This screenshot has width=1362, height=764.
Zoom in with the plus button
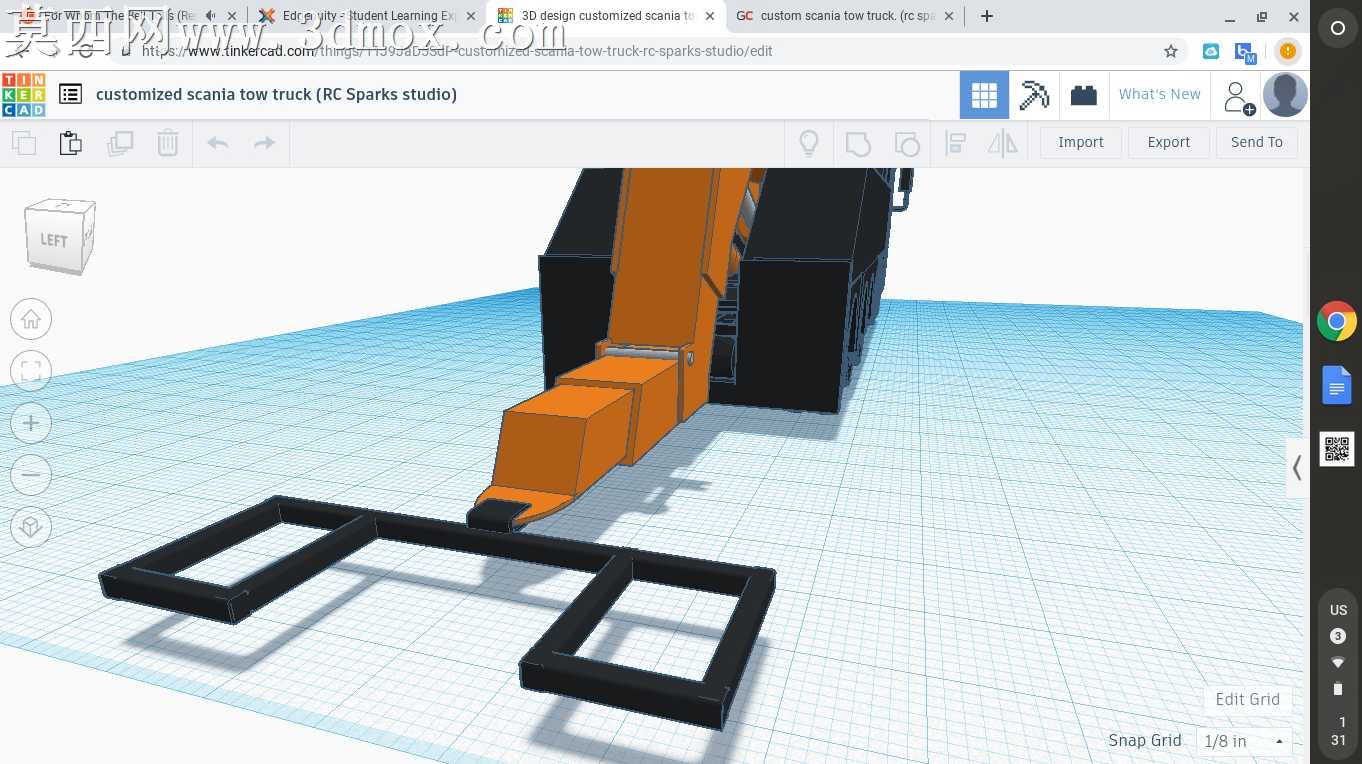(31, 423)
